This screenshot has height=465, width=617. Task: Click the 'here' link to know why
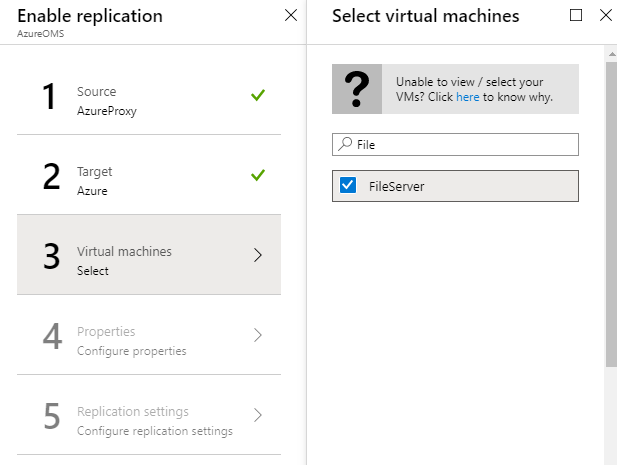[x=467, y=97]
